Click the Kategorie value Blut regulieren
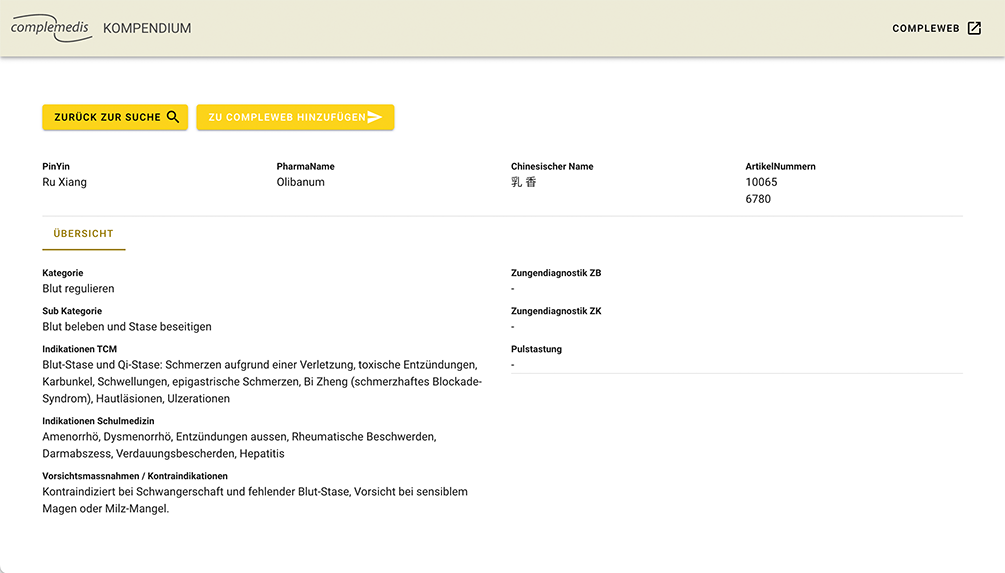 click(78, 289)
